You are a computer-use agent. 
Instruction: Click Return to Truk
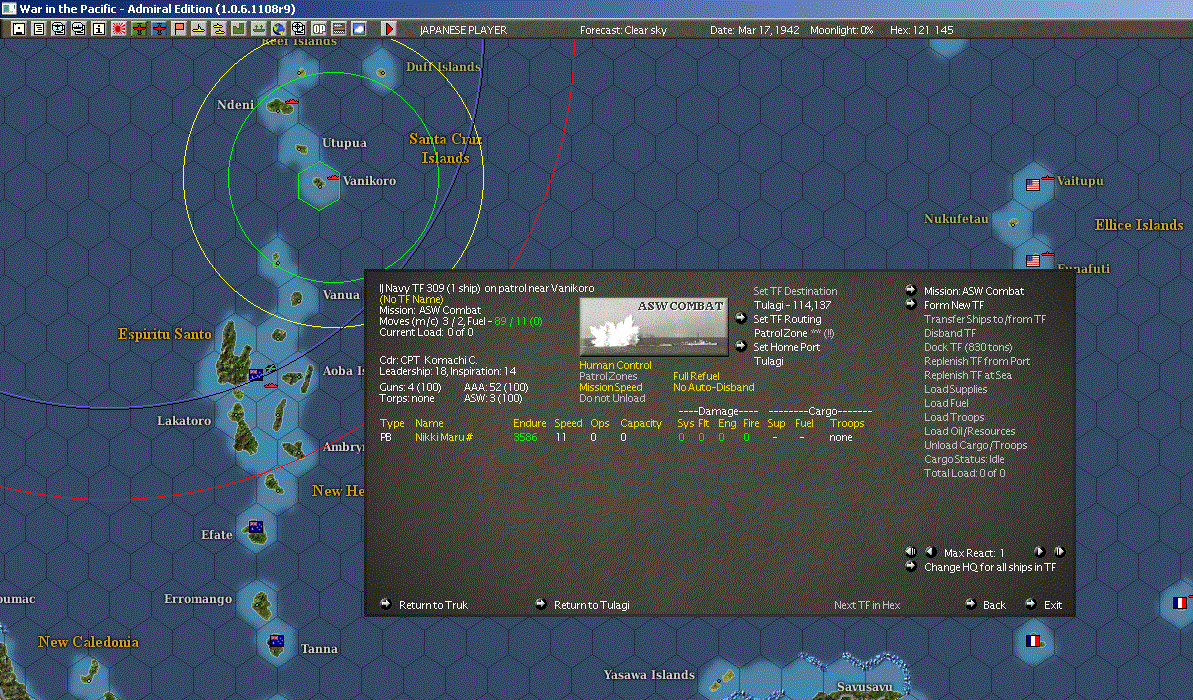pyautogui.click(x=433, y=605)
